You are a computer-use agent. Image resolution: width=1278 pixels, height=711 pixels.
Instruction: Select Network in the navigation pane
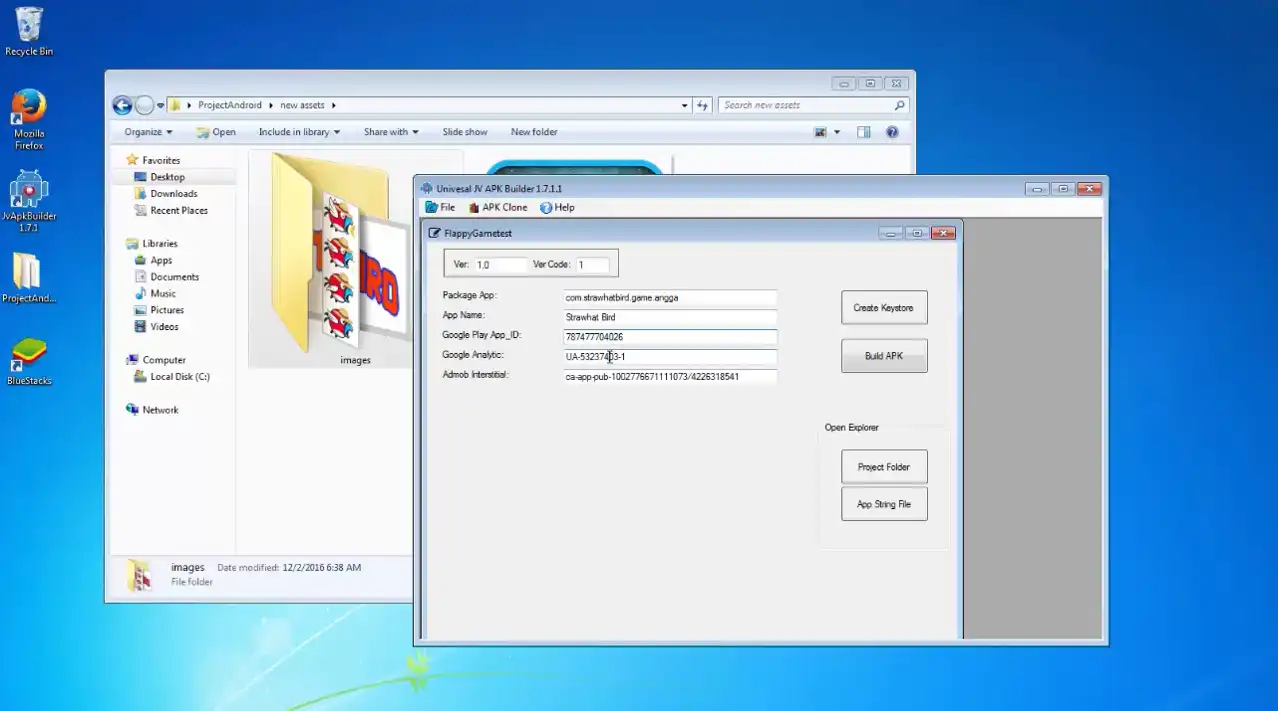[x=159, y=410]
